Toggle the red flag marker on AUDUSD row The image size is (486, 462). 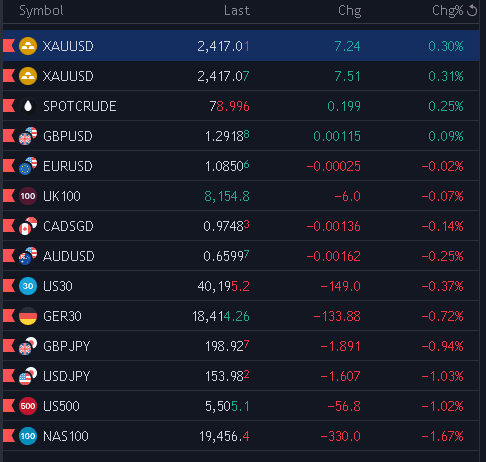[x=9, y=256]
